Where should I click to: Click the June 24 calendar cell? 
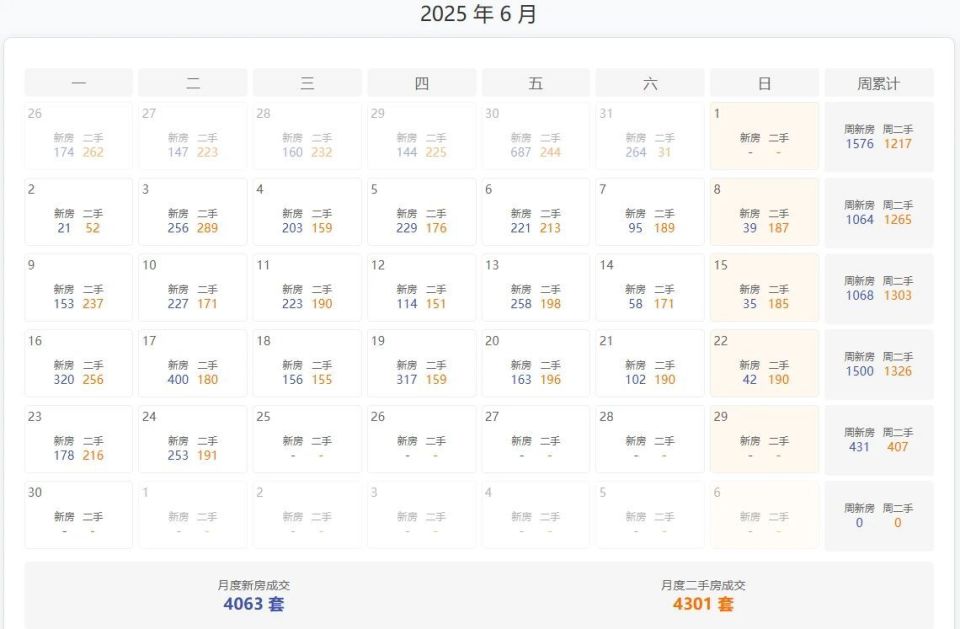[x=193, y=439]
